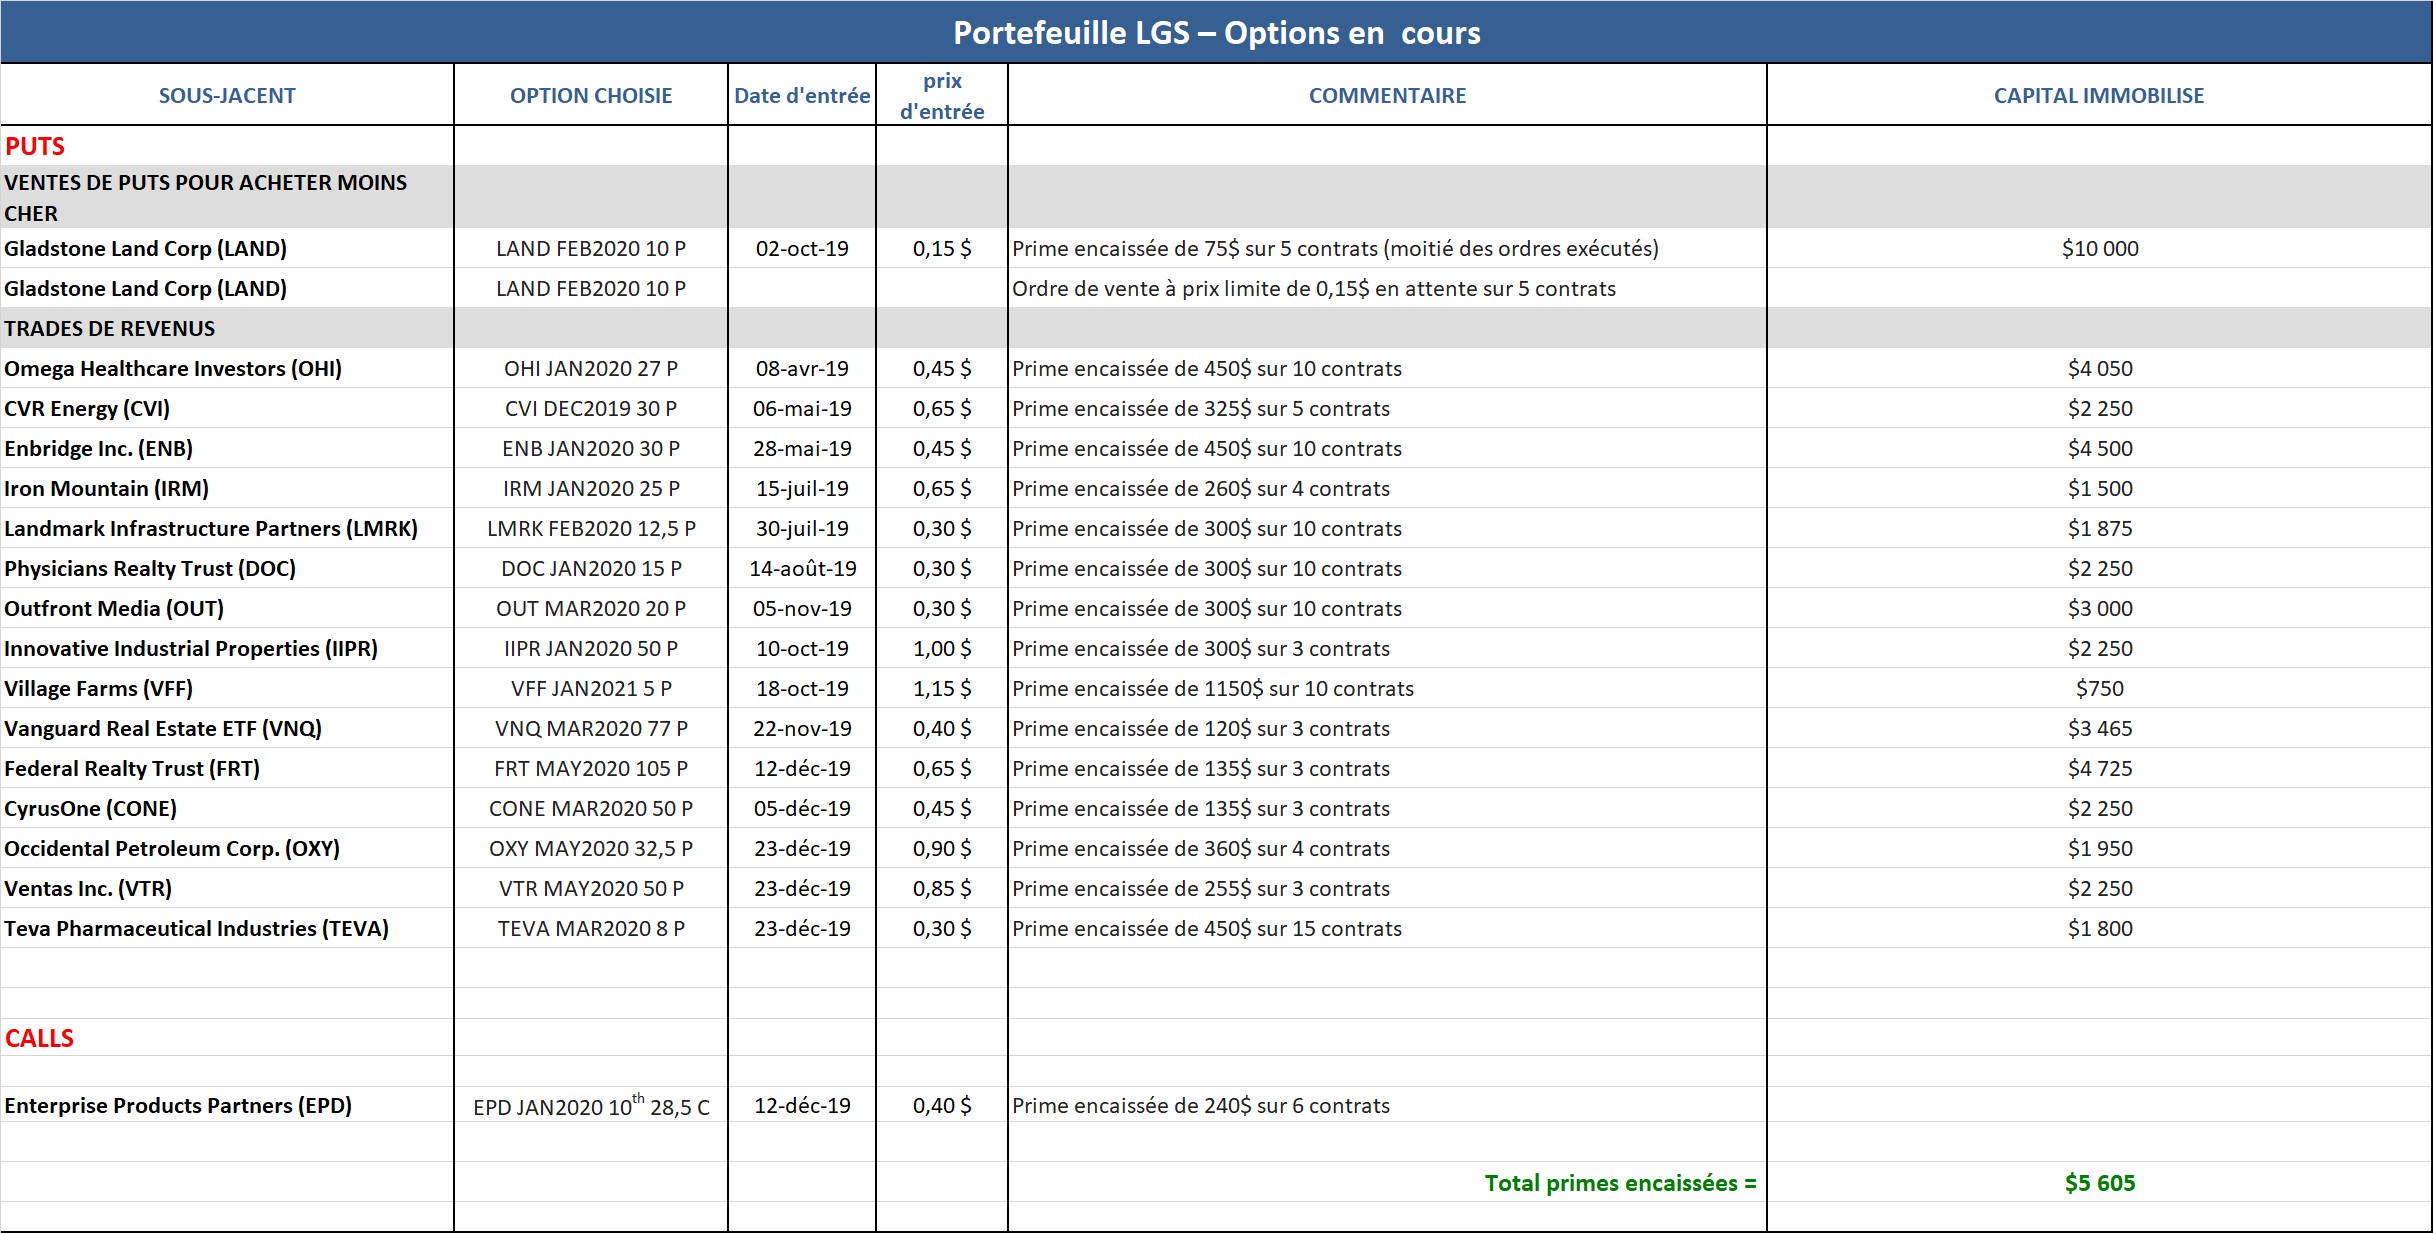The height and width of the screenshot is (1233, 2433).
Task: Click the Date d'entrée column header
Action: tap(802, 96)
